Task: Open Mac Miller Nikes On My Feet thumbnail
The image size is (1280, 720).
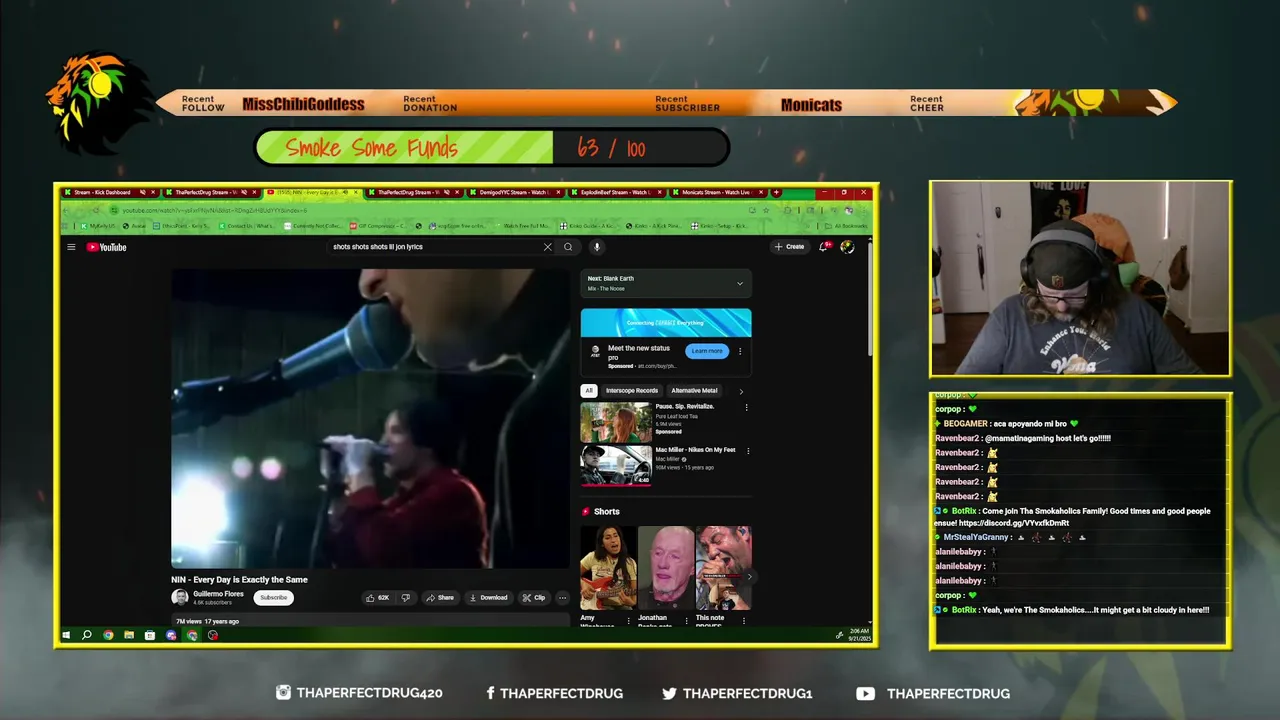Action: coord(616,465)
